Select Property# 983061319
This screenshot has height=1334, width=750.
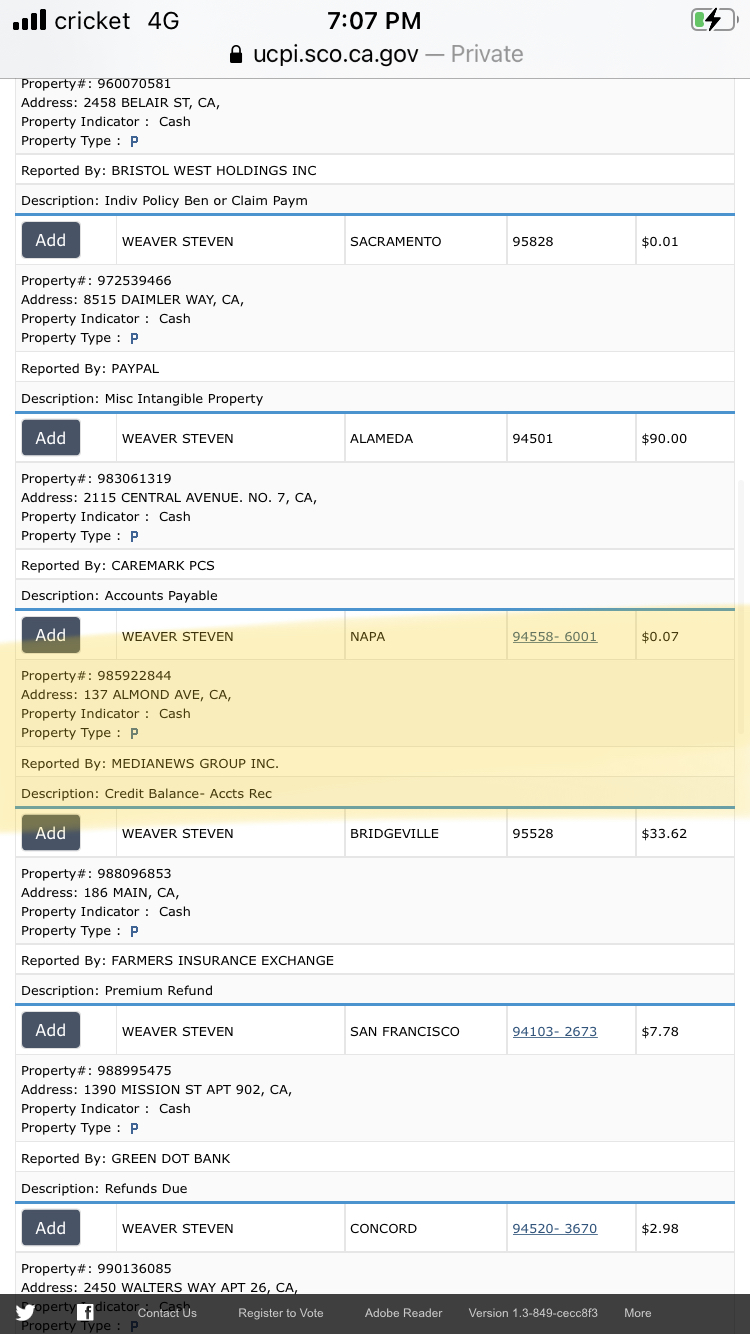click(x=96, y=479)
